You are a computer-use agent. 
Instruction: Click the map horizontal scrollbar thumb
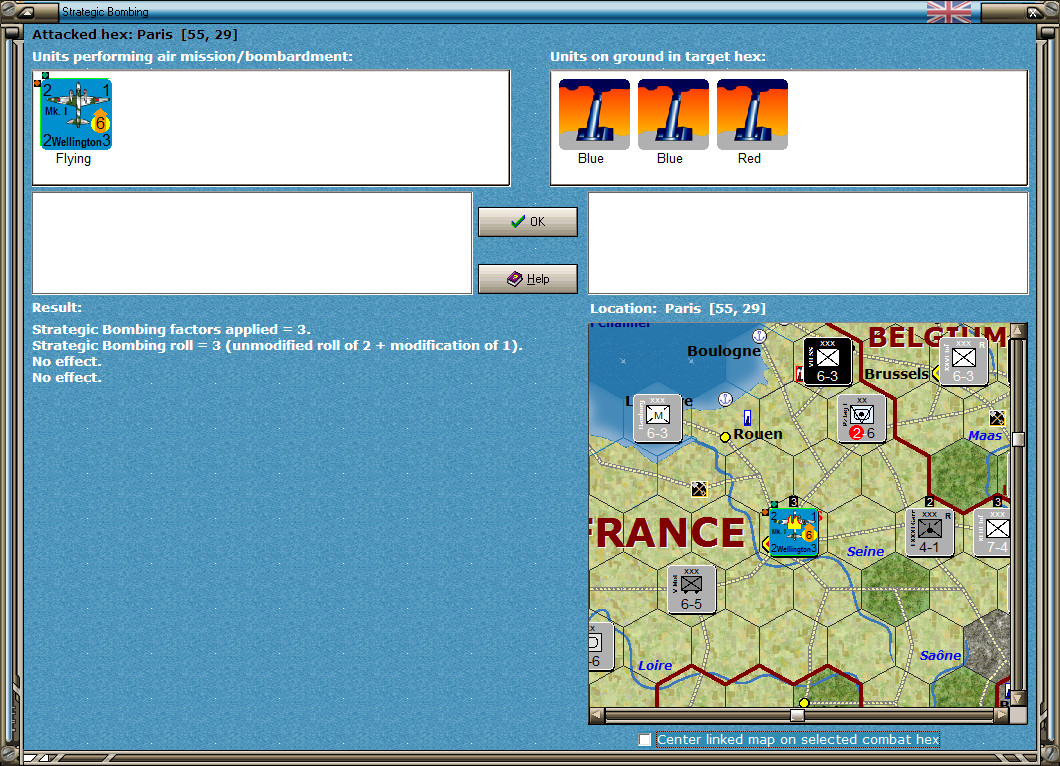[x=798, y=715]
